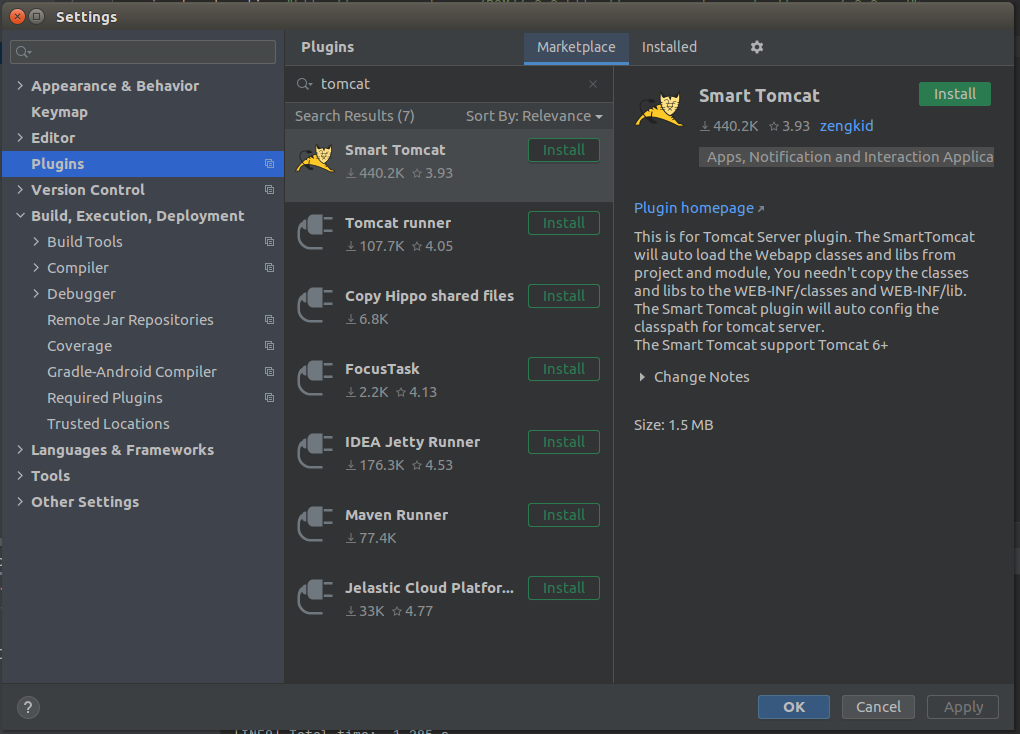The height and width of the screenshot is (734, 1020).
Task: Select the FocusTask result row
Action: 449,383
